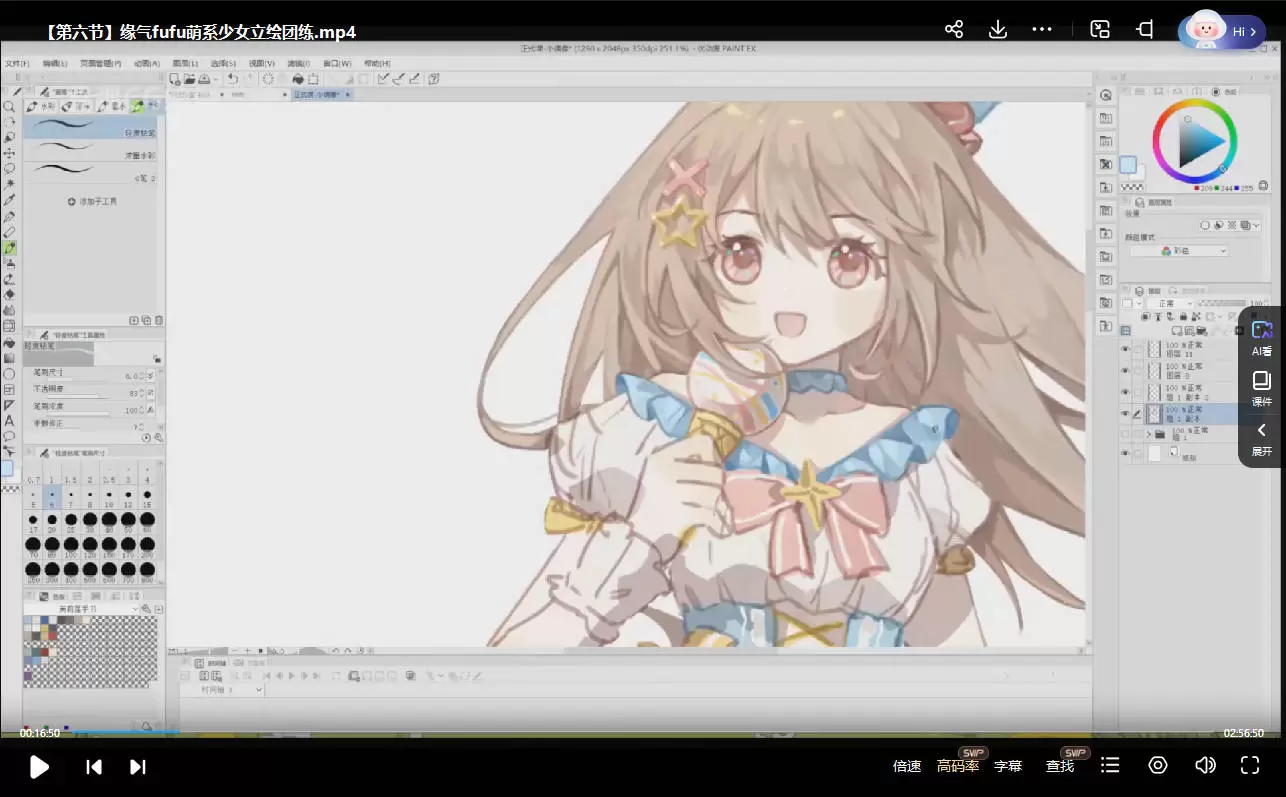Select the highlighted green brush tool

click(x=9, y=247)
